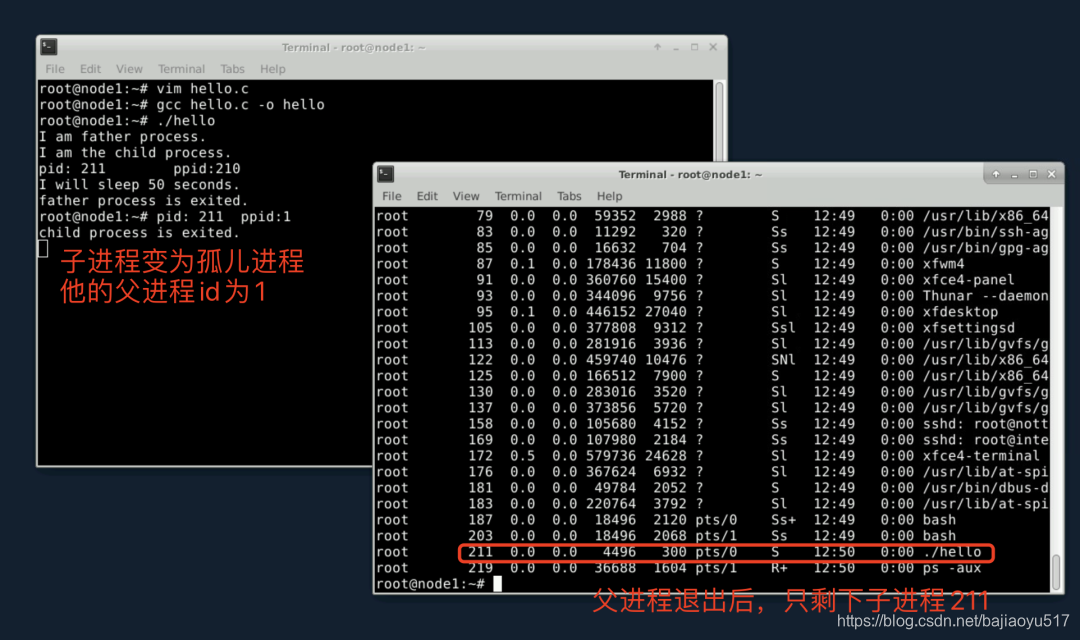Click 'bash' on the pts/0 row
This screenshot has width=1080, height=640.
pos(939,520)
